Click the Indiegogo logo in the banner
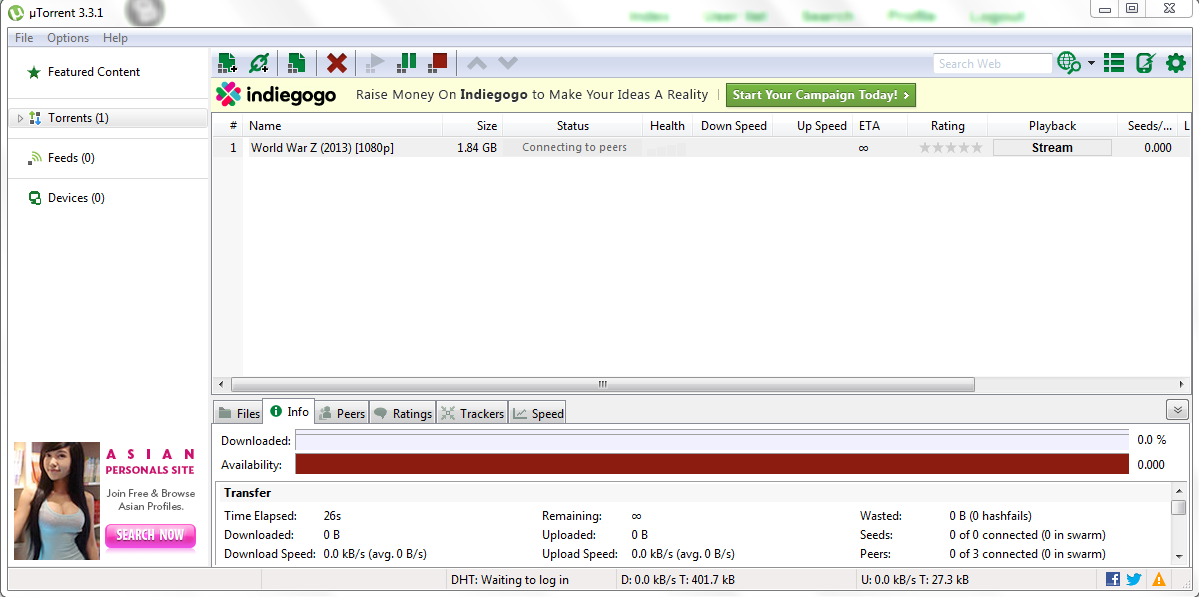 point(276,95)
